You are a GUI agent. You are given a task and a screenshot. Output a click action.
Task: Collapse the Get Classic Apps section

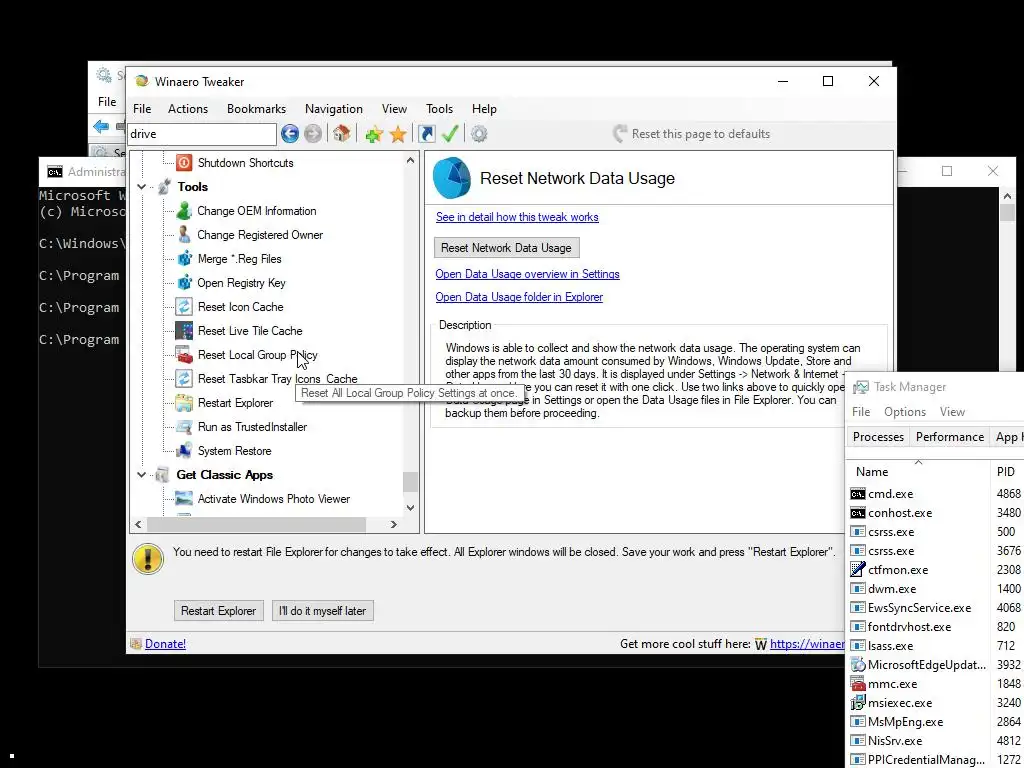click(x=141, y=475)
